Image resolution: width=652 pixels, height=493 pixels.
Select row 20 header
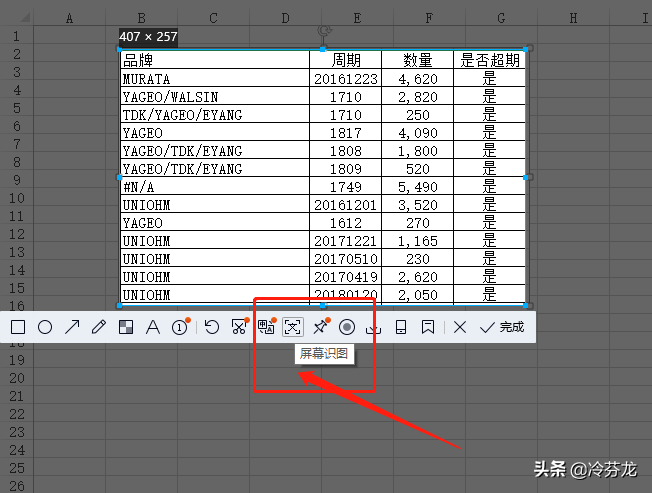pos(17,378)
